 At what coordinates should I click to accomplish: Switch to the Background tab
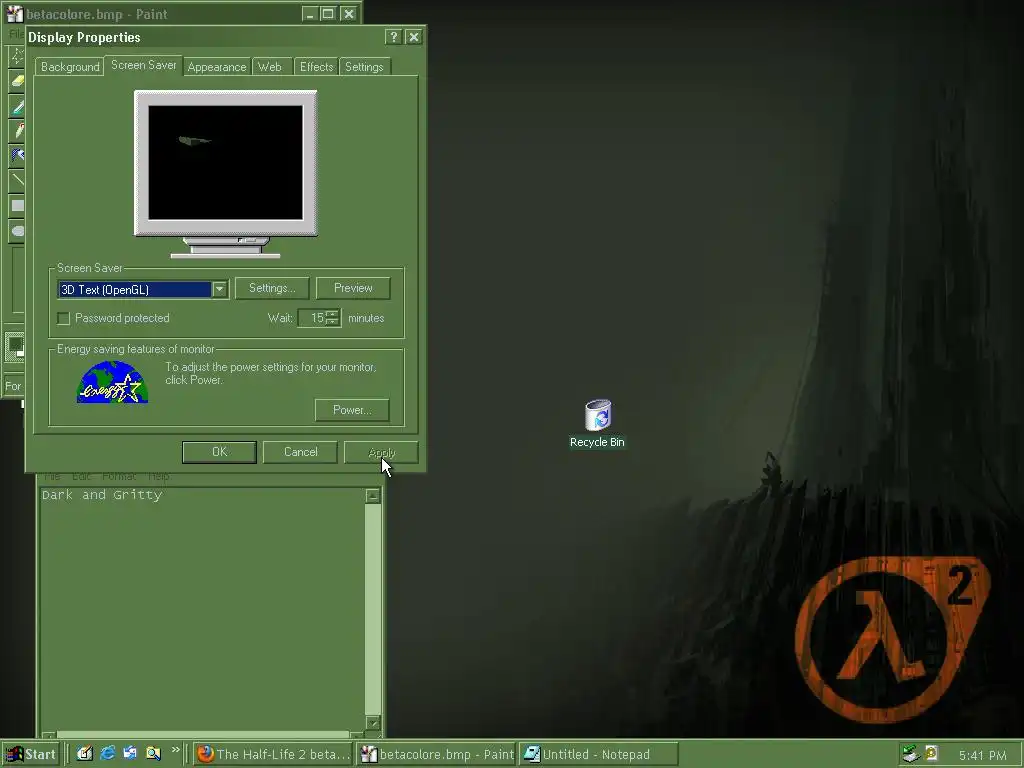pyautogui.click(x=70, y=67)
